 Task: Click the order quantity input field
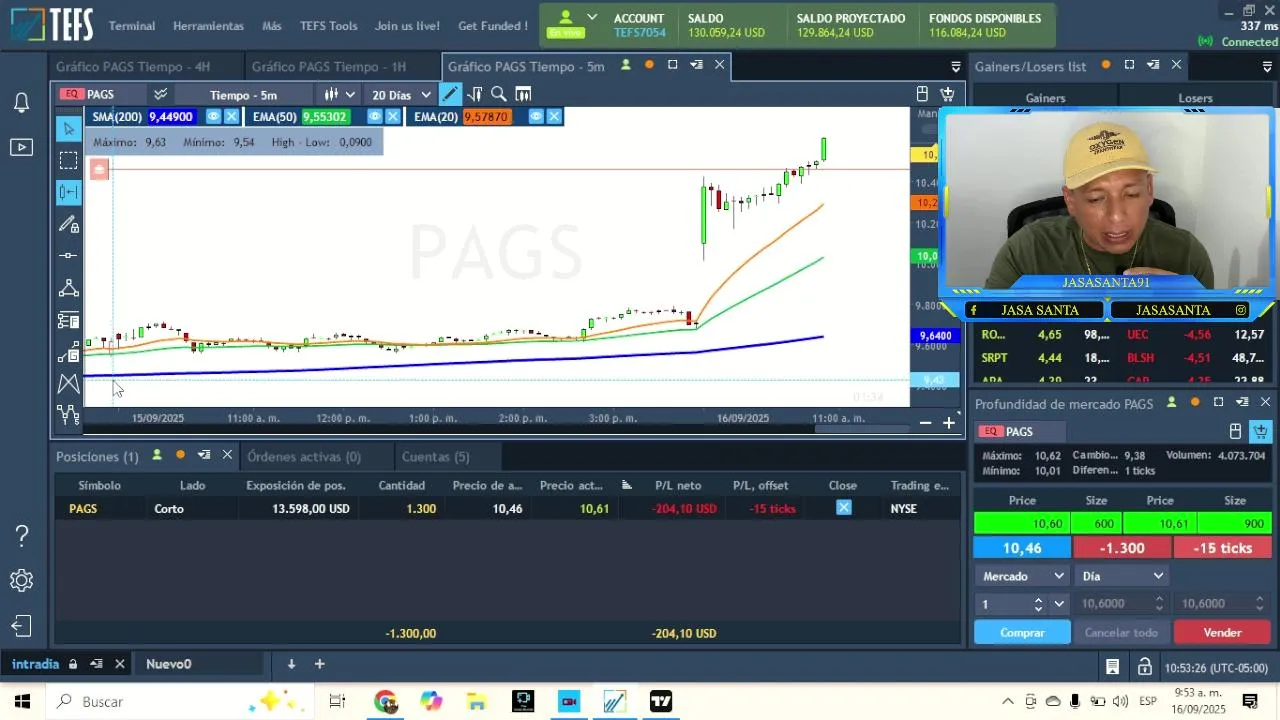[1004, 604]
